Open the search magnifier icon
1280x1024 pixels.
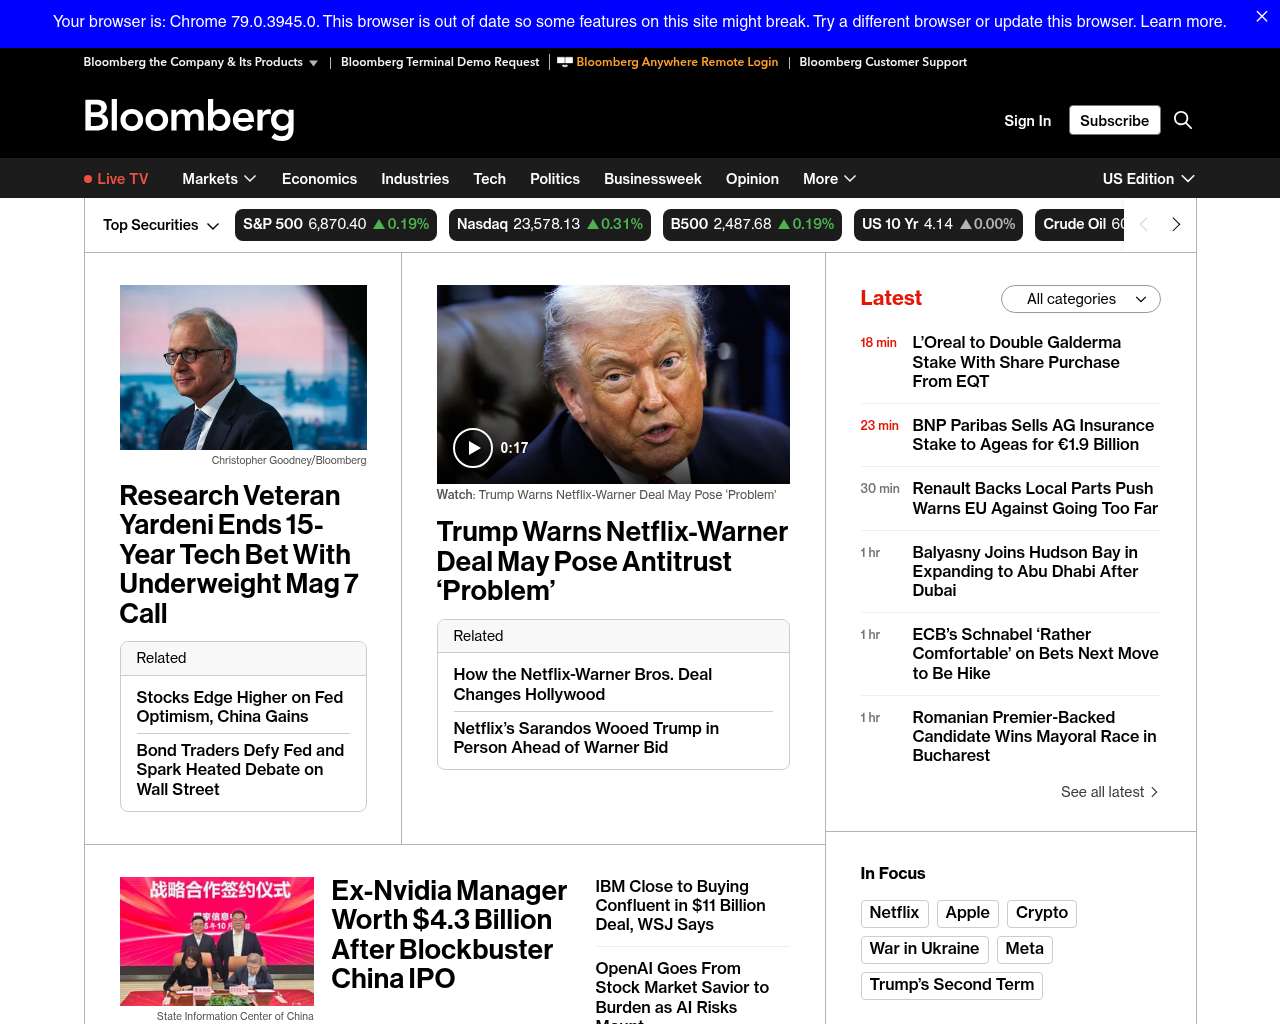1182,120
